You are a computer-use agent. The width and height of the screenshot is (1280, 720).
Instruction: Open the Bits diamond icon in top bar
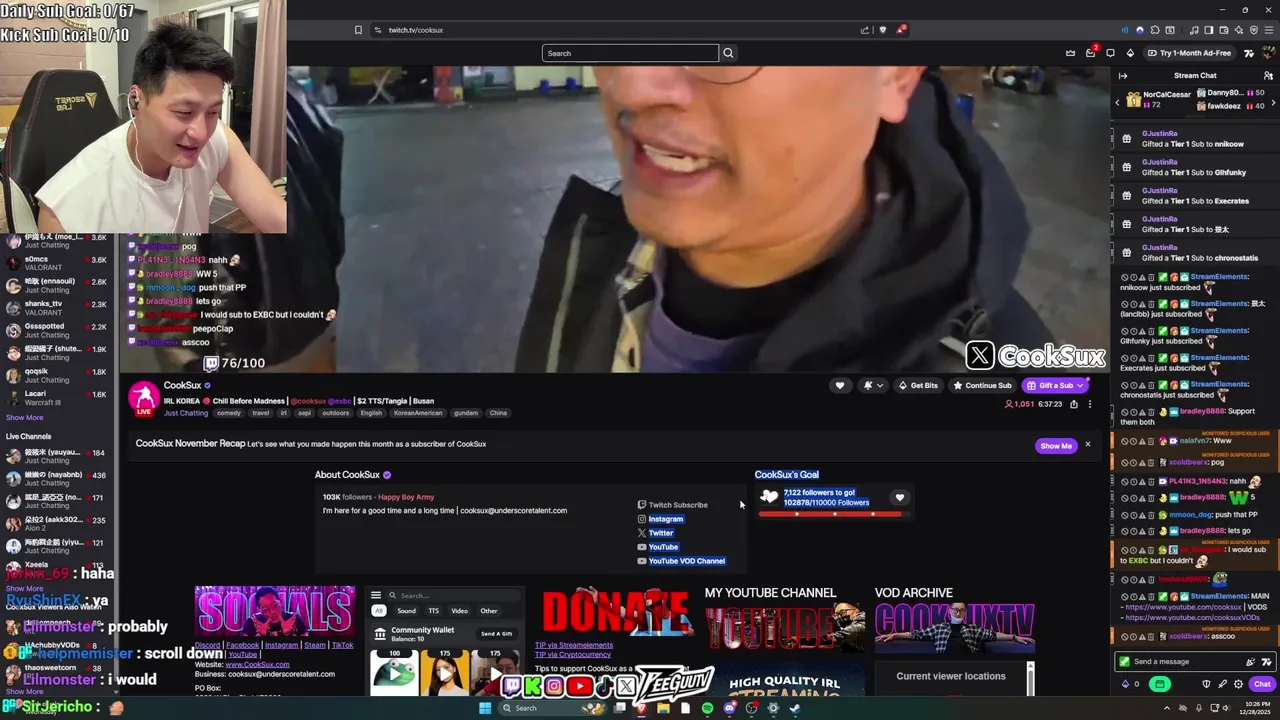tap(1130, 53)
